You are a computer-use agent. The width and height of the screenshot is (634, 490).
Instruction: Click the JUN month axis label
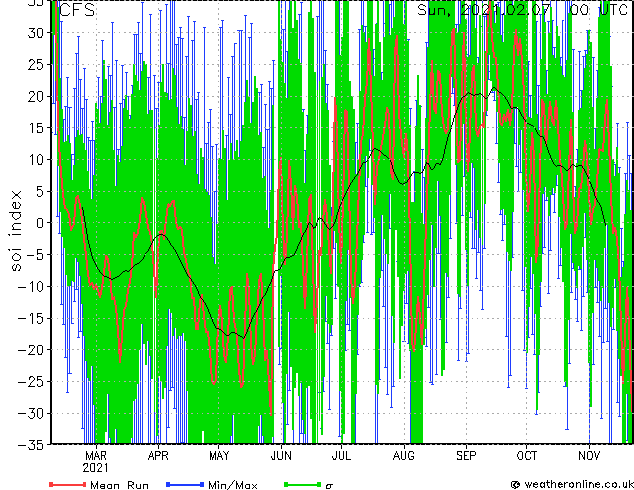[x=281, y=456]
